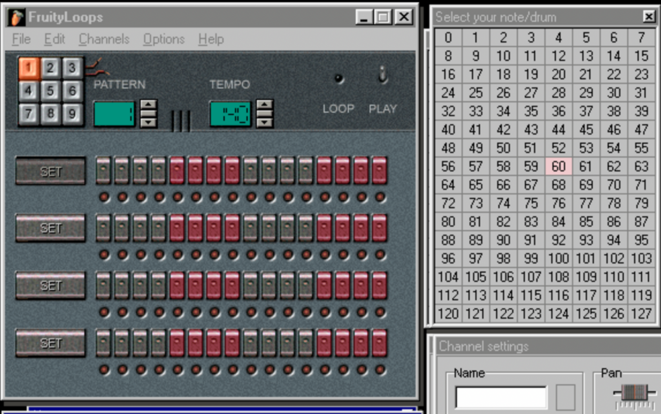Image resolution: width=661 pixels, height=414 pixels.
Task: Click the pattern number display
Action: coord(114,114)
